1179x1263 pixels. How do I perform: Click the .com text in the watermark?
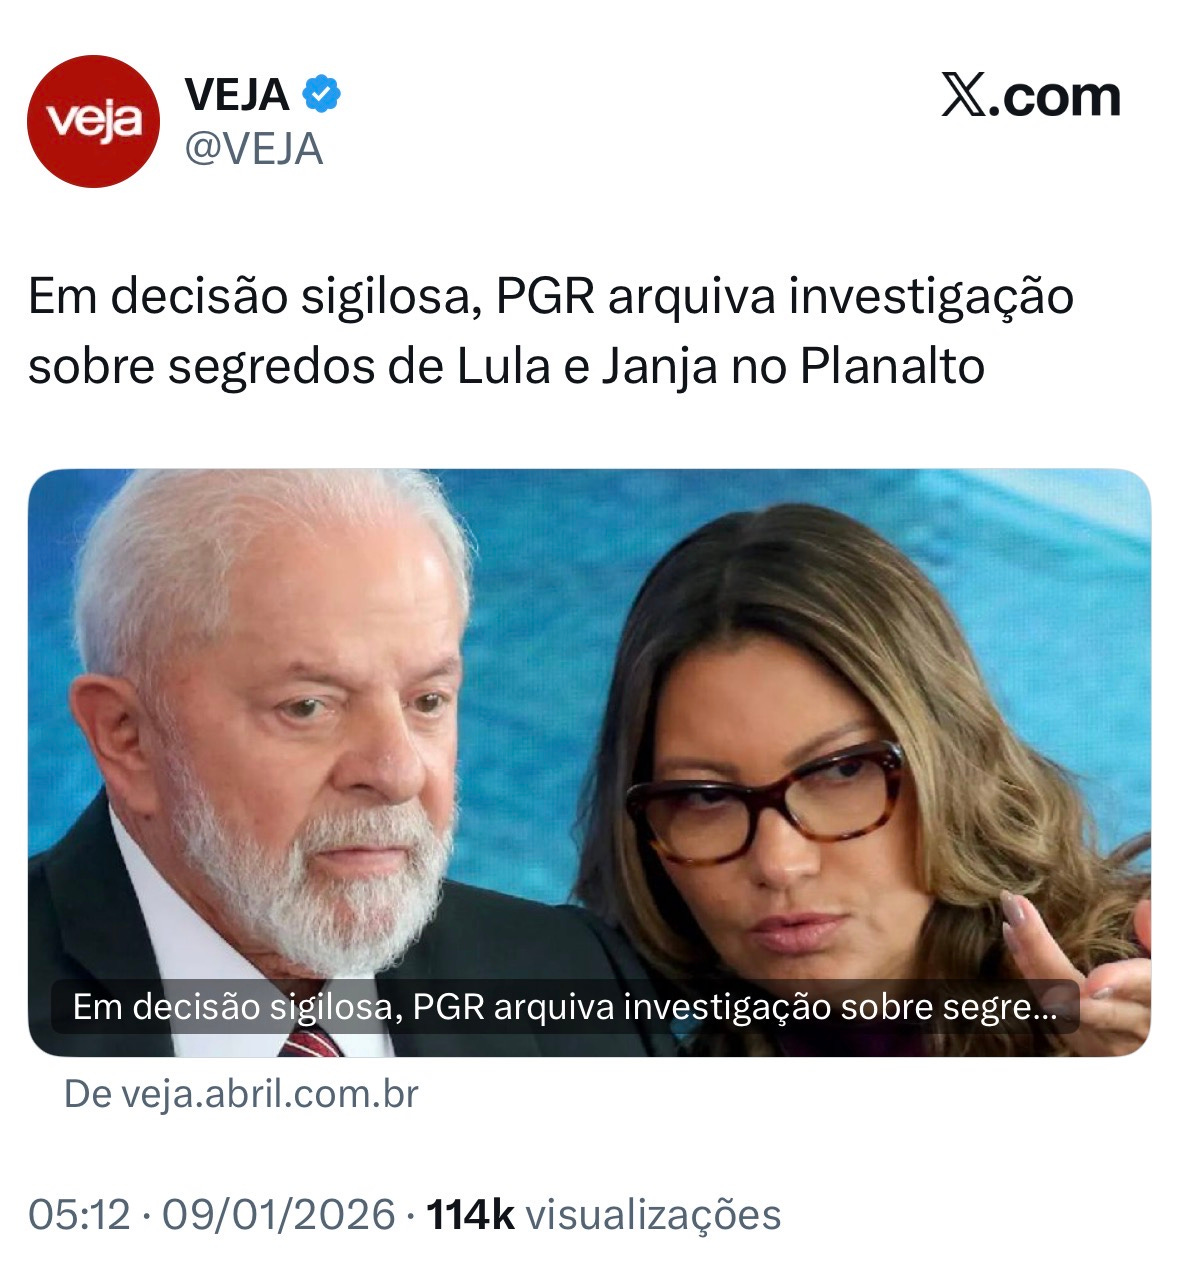tap(1054, 96)
